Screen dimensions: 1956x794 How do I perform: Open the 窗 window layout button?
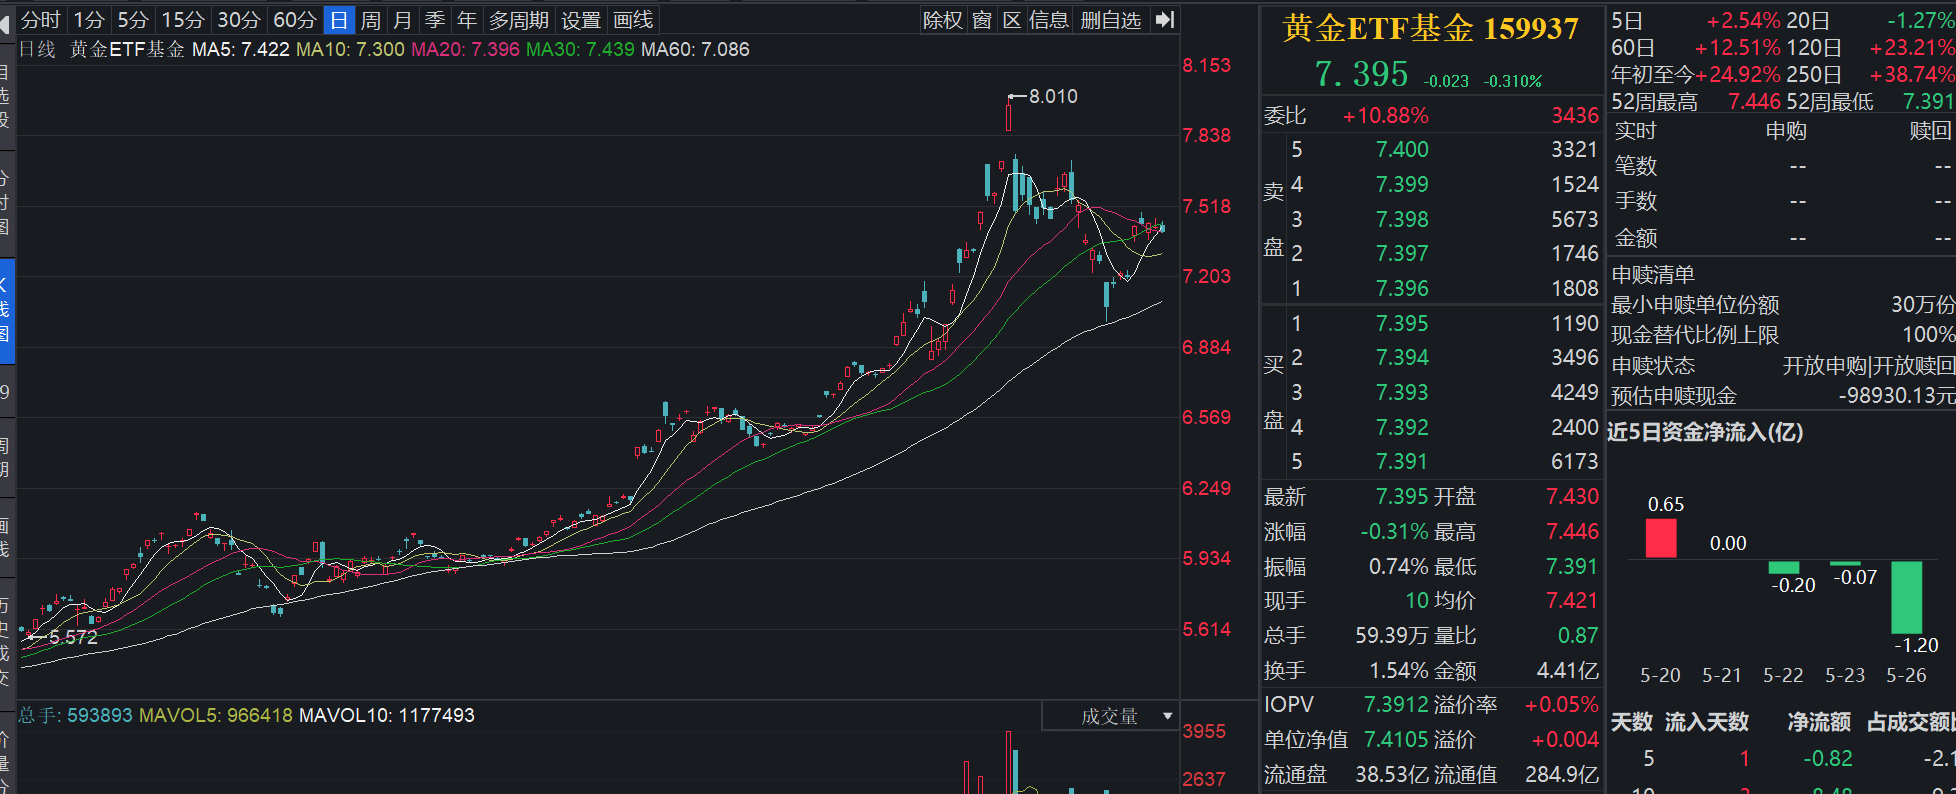pos(983,20)
